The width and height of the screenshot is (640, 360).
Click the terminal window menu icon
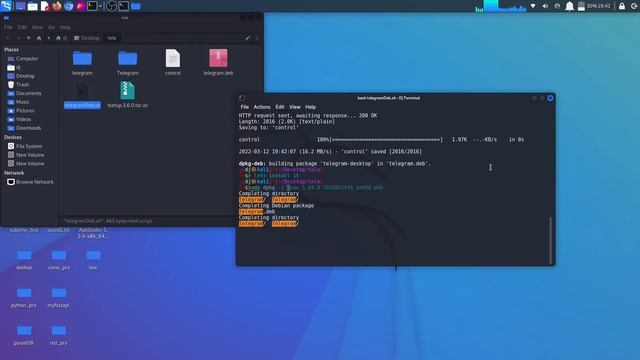[242, 98]
